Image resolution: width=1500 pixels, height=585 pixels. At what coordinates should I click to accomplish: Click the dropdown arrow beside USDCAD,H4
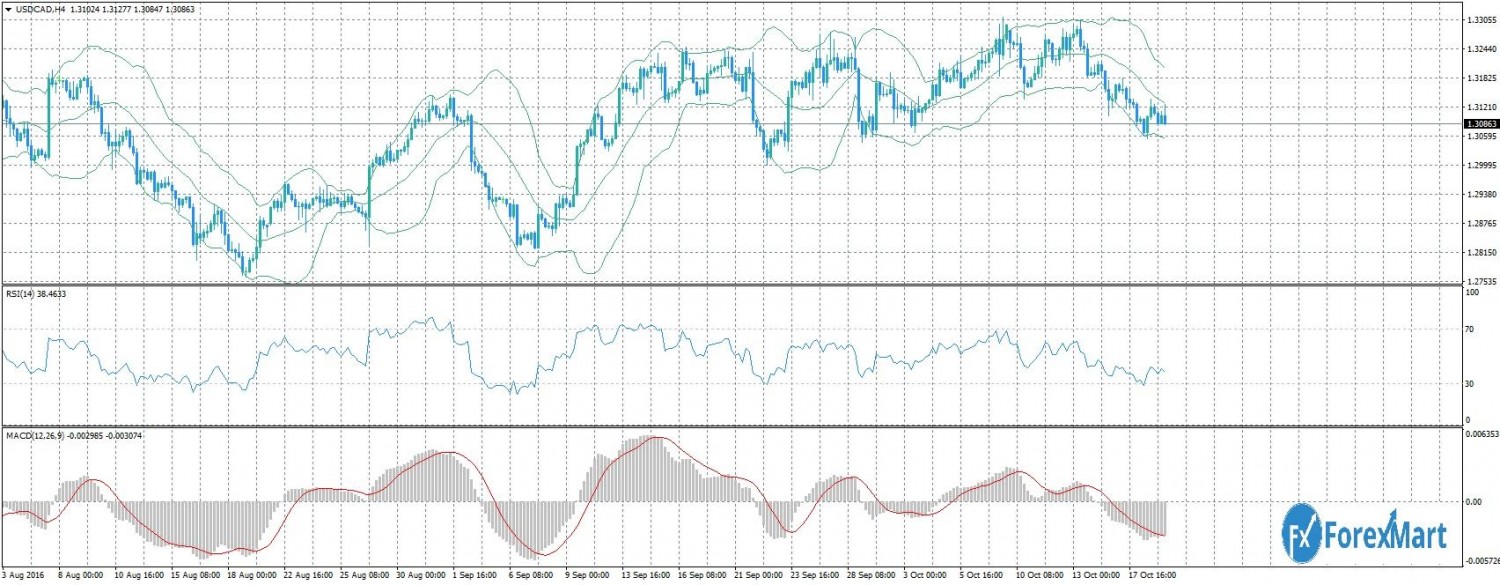[7, 9]
